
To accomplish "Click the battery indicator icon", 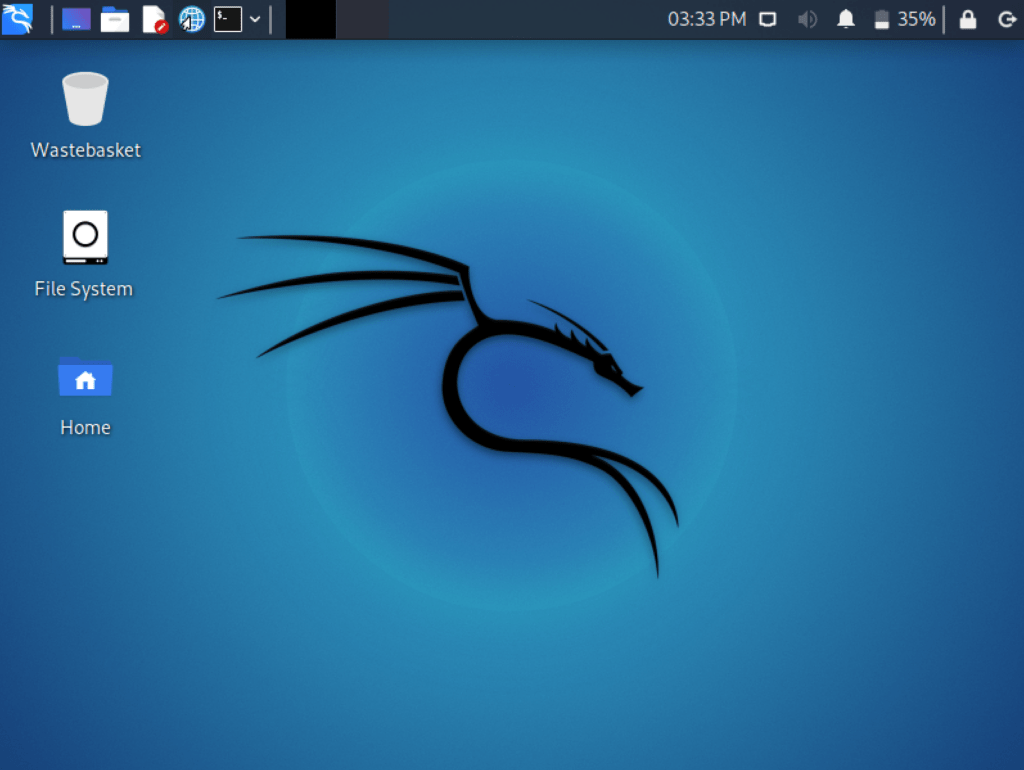I will click(882, 20).
